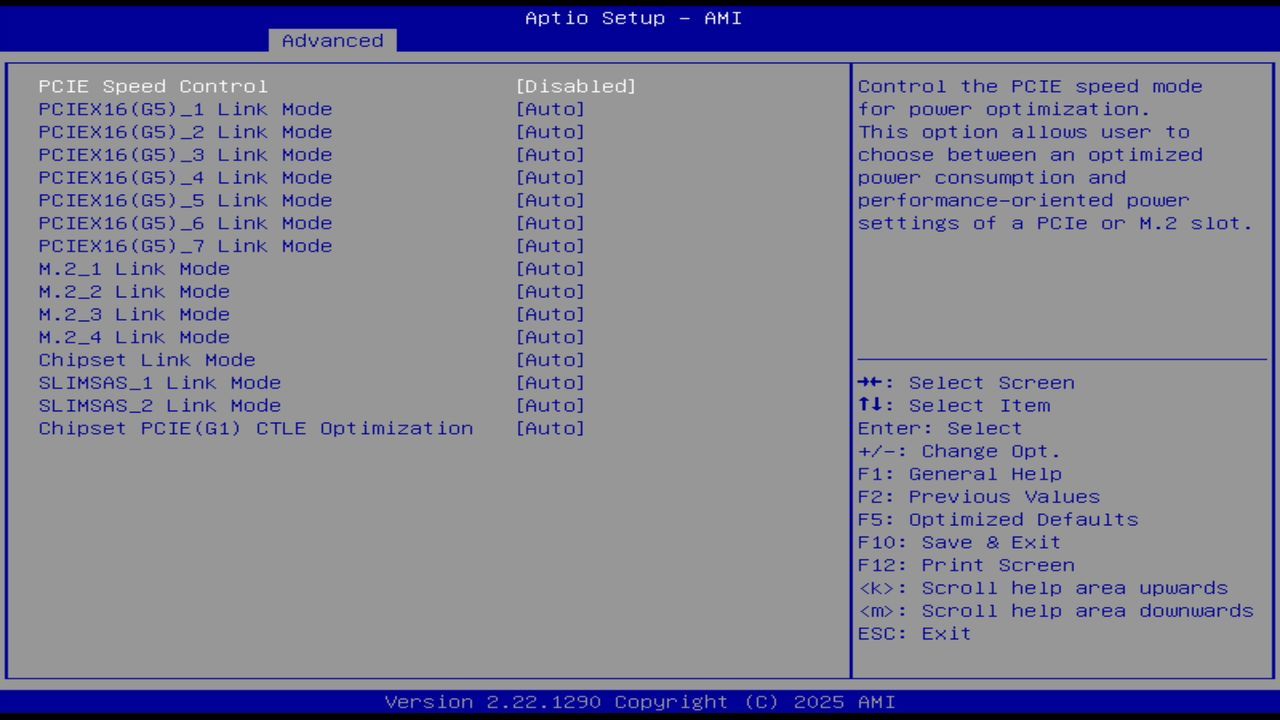Select SLIMSAS_1 Link Mode label
The image size is (1280, 720).
click(x=160, y=383)
